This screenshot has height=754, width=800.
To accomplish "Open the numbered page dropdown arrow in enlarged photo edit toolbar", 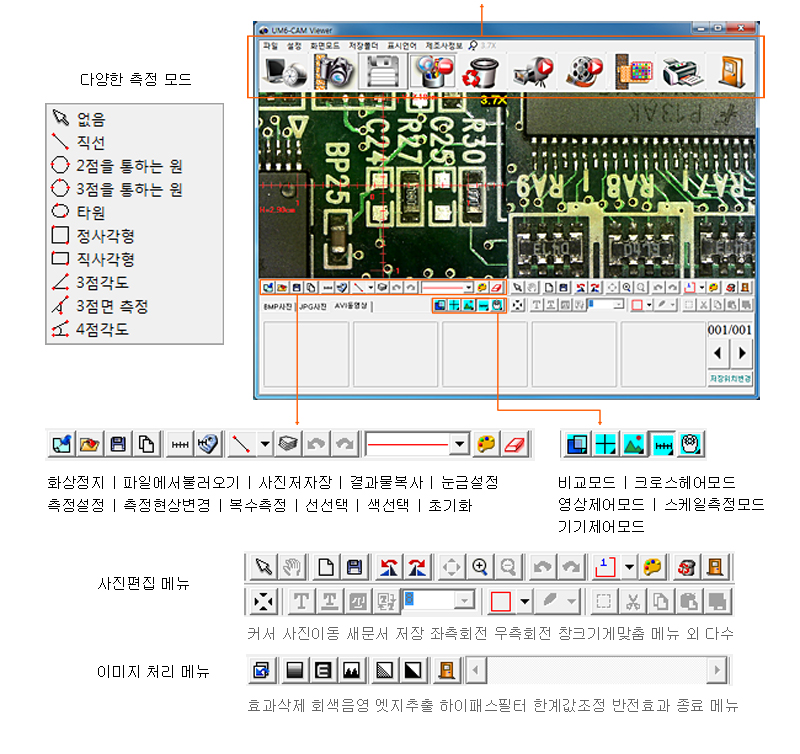I will [x=629, y=567].
